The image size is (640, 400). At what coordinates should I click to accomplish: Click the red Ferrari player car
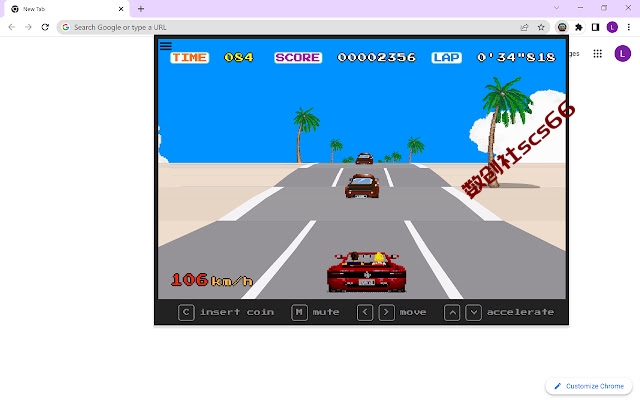point(367,272)
